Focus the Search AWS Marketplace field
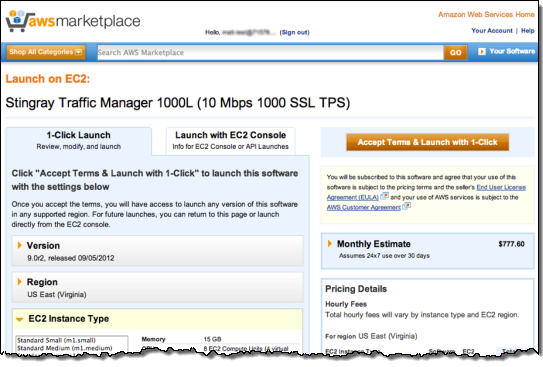543x367 pixels. tap(270, 53)
